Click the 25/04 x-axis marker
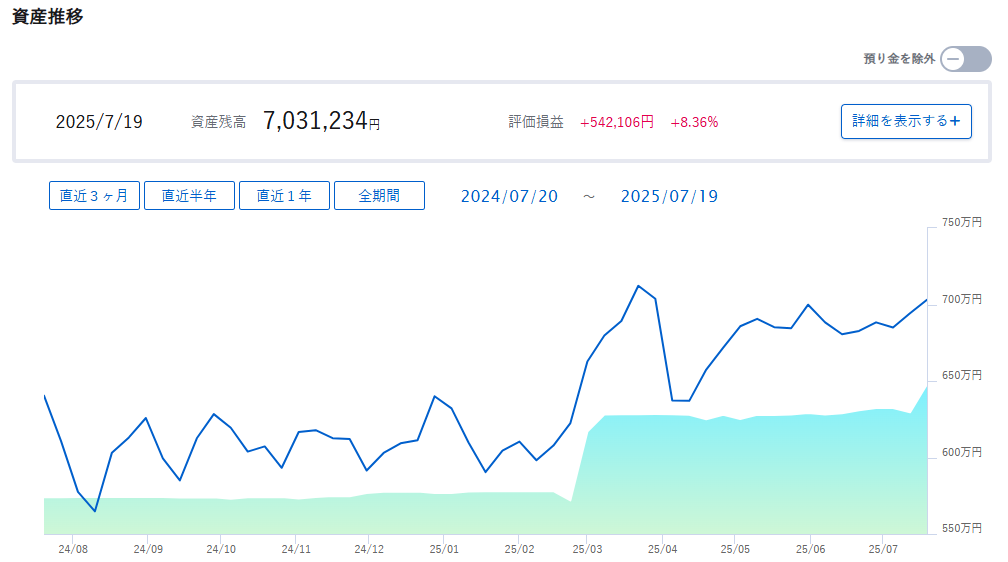1008x562 pixels. pyautogui.click(x=662, y=549)
